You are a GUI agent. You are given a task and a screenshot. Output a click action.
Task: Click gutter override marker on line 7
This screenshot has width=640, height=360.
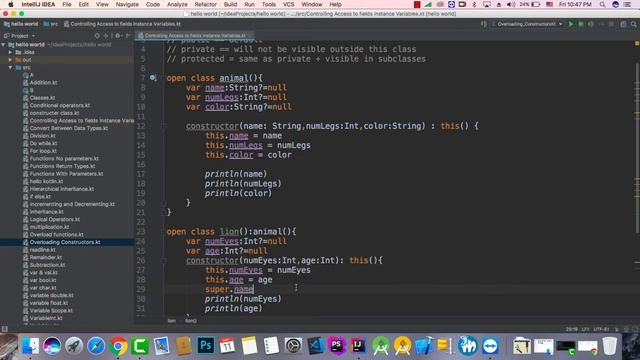(153, 78)
